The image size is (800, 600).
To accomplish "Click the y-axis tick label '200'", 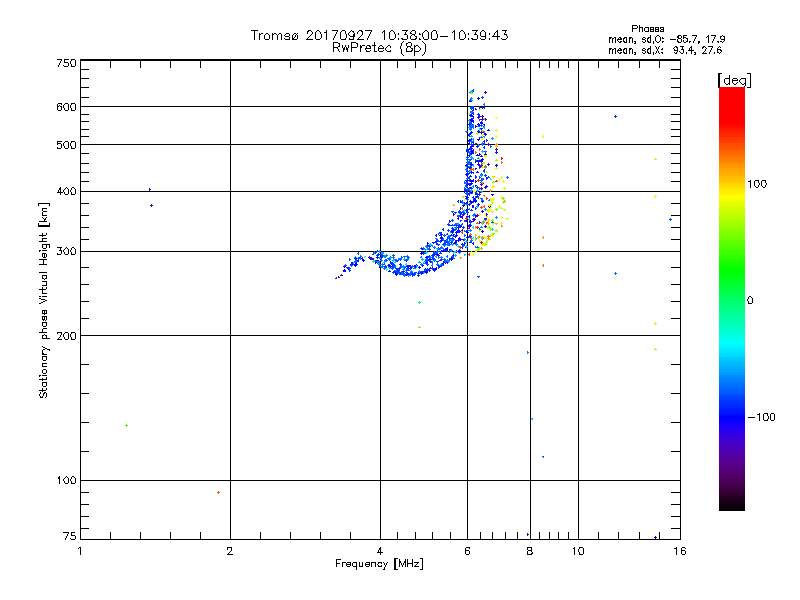I will coord(66,336).
